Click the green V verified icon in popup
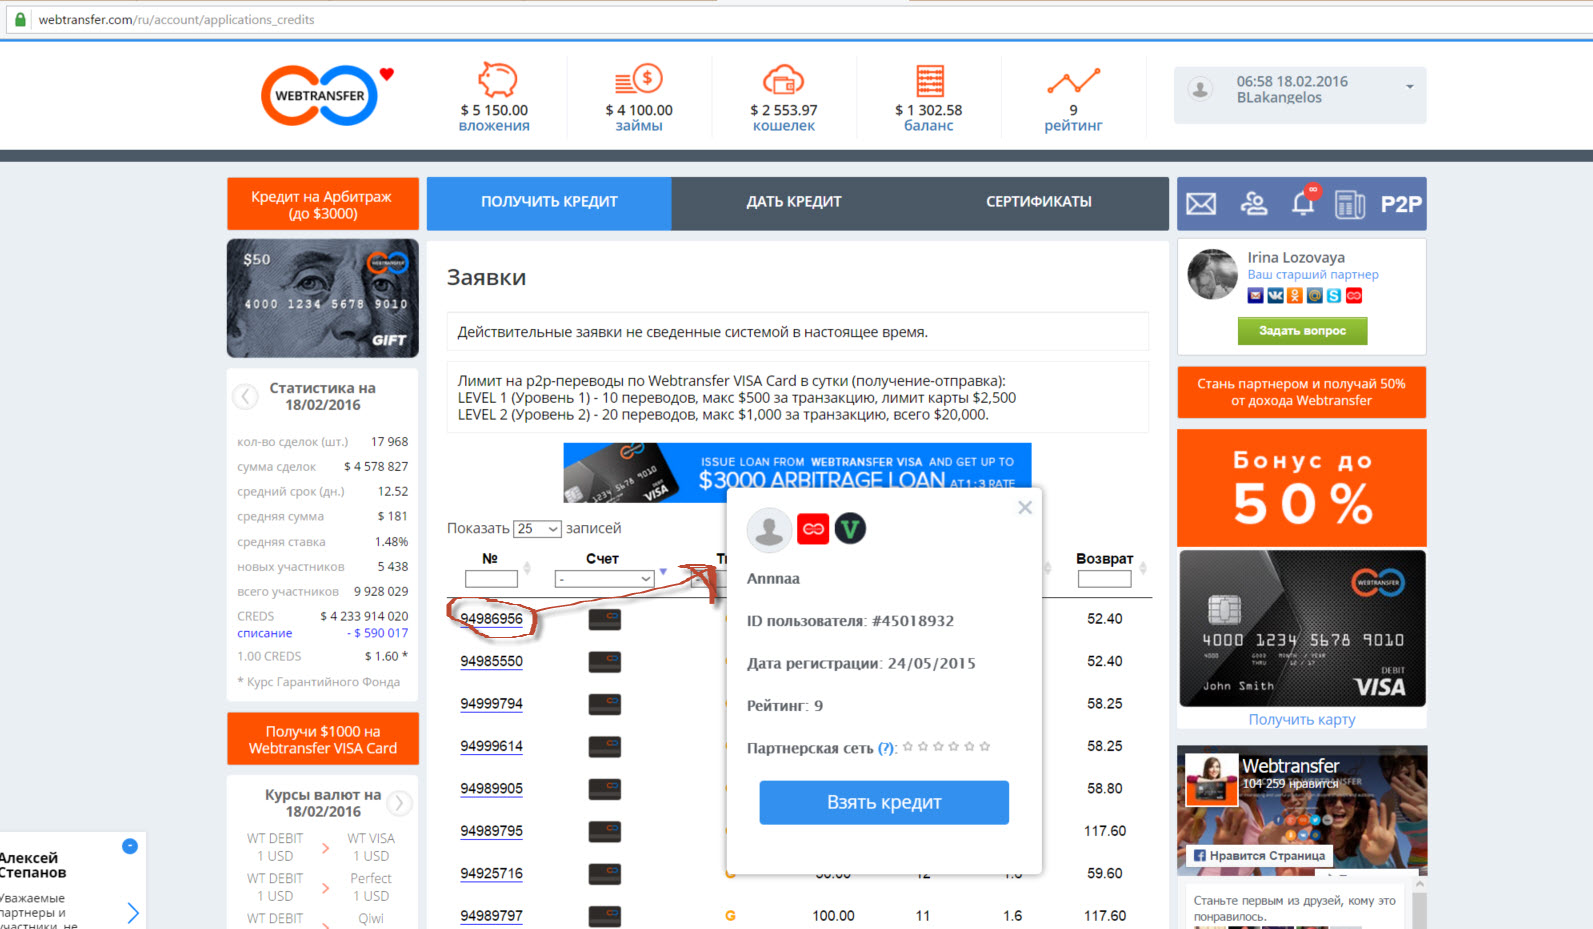Image resolution: width=1593 pixels, height=929 pixels. [x=850, y=528]
